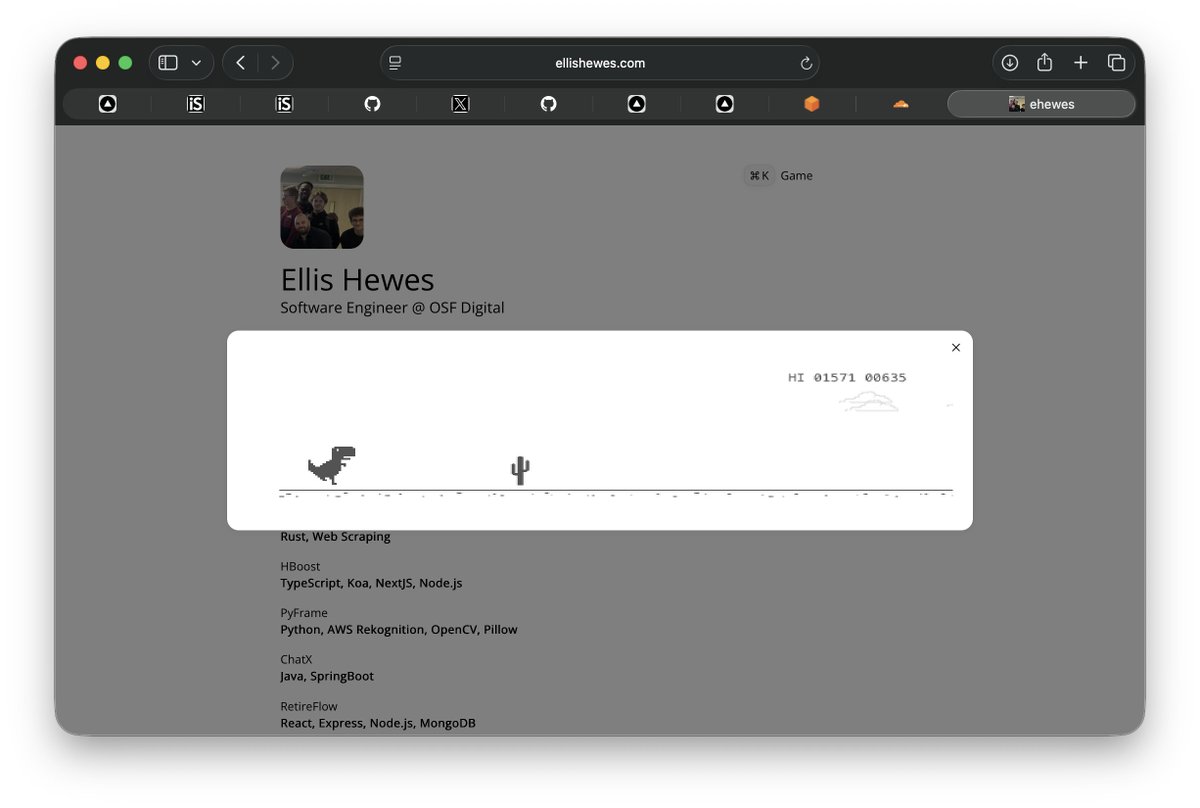Click the Java, SpringBoot line
The image size is (1200, 808).
(327, 677)
